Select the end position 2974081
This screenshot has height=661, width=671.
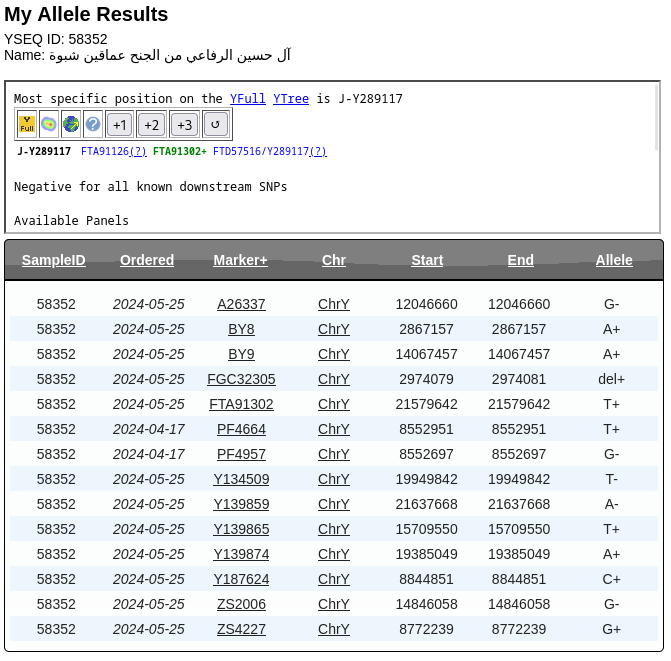(x=519, y=379)
